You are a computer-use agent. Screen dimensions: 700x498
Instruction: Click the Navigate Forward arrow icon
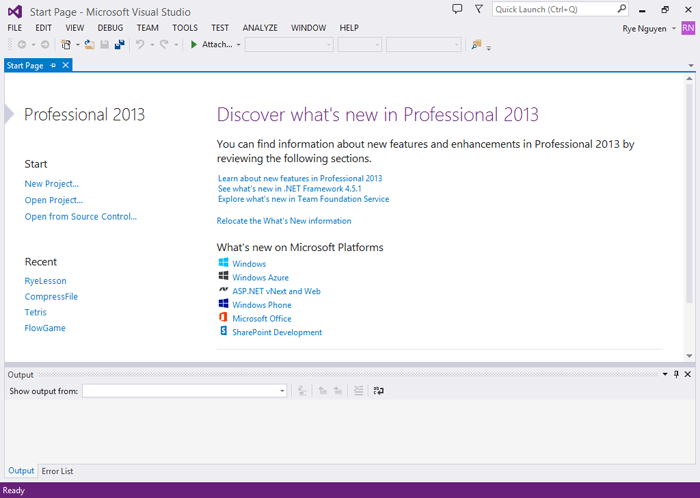[45, 45]
